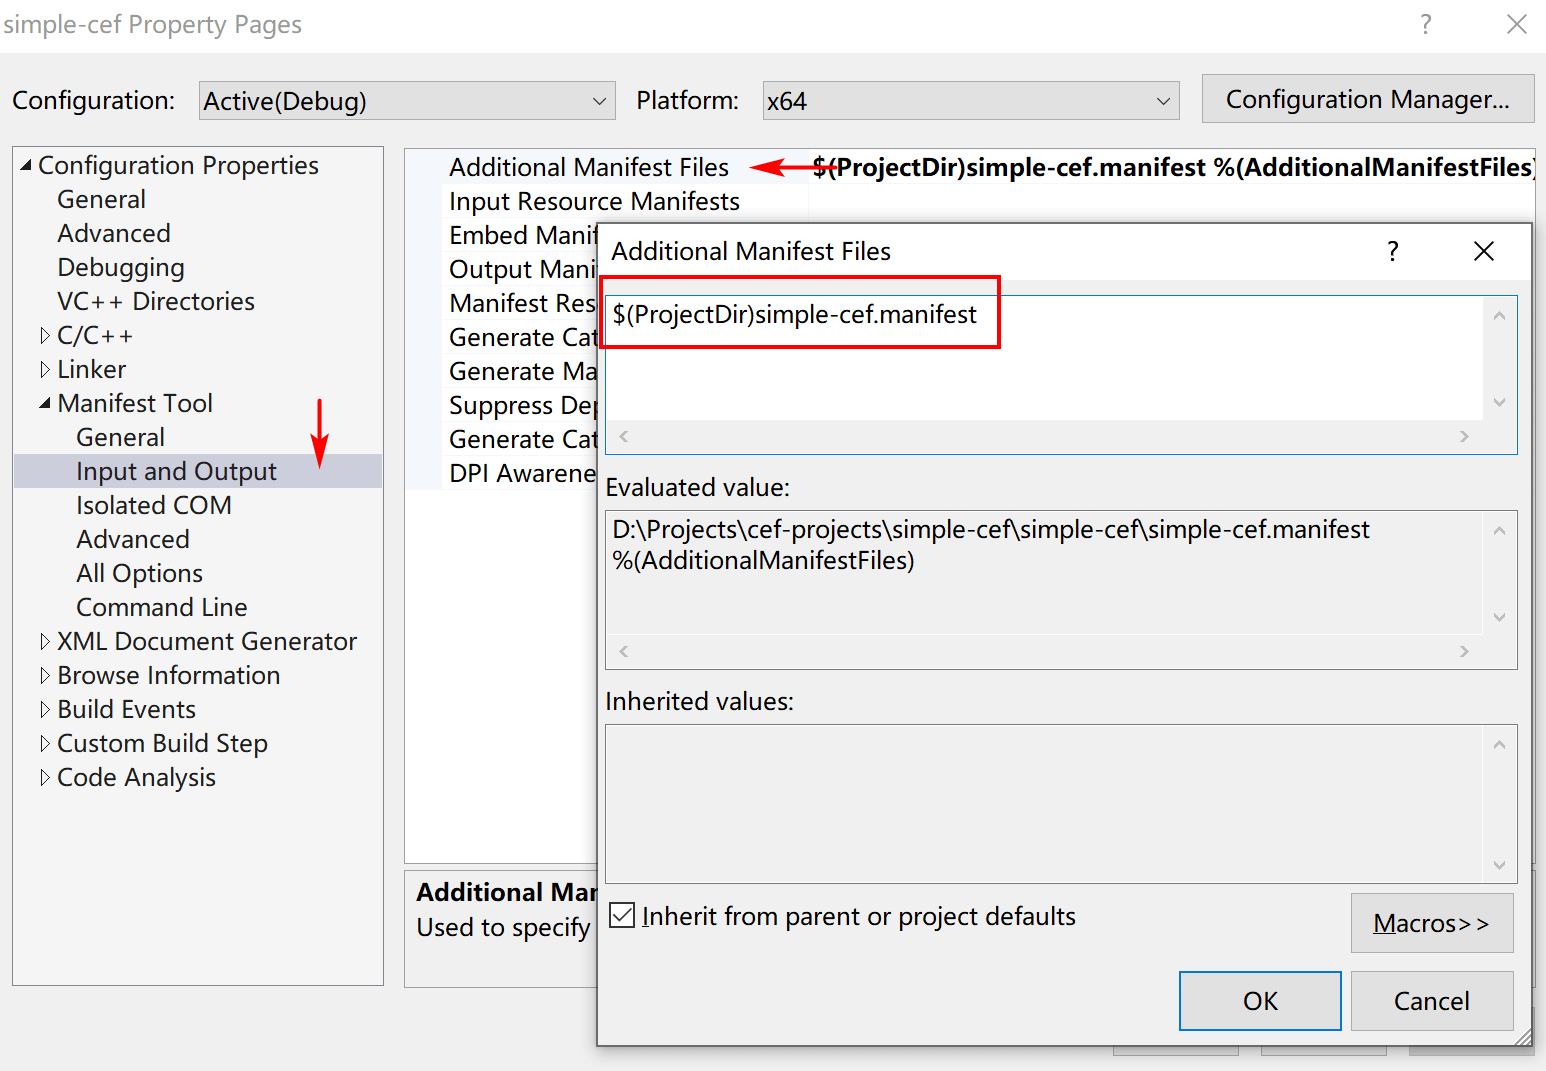The height and width of the screenshot is (1071, 1546).
Task: Select Command Line under Manifest Tool
Action: 161,607
